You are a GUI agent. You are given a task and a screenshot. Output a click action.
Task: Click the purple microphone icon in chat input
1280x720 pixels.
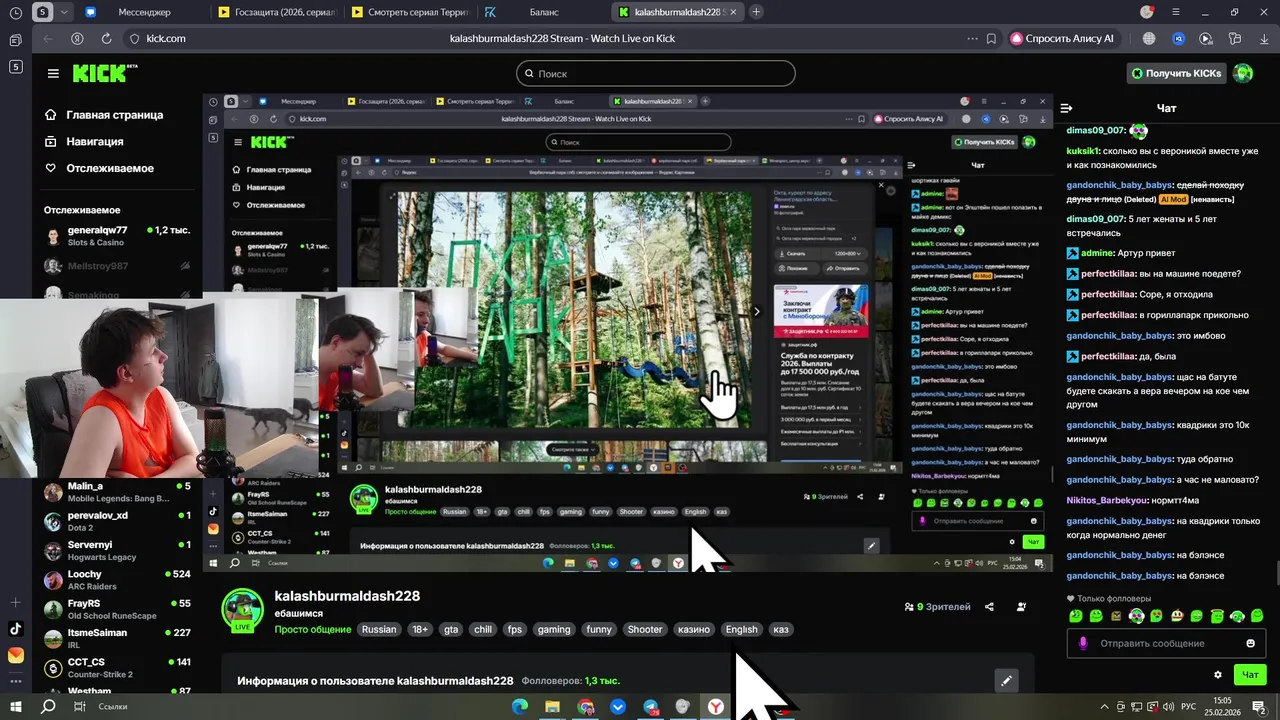(x=1082, y=643)
